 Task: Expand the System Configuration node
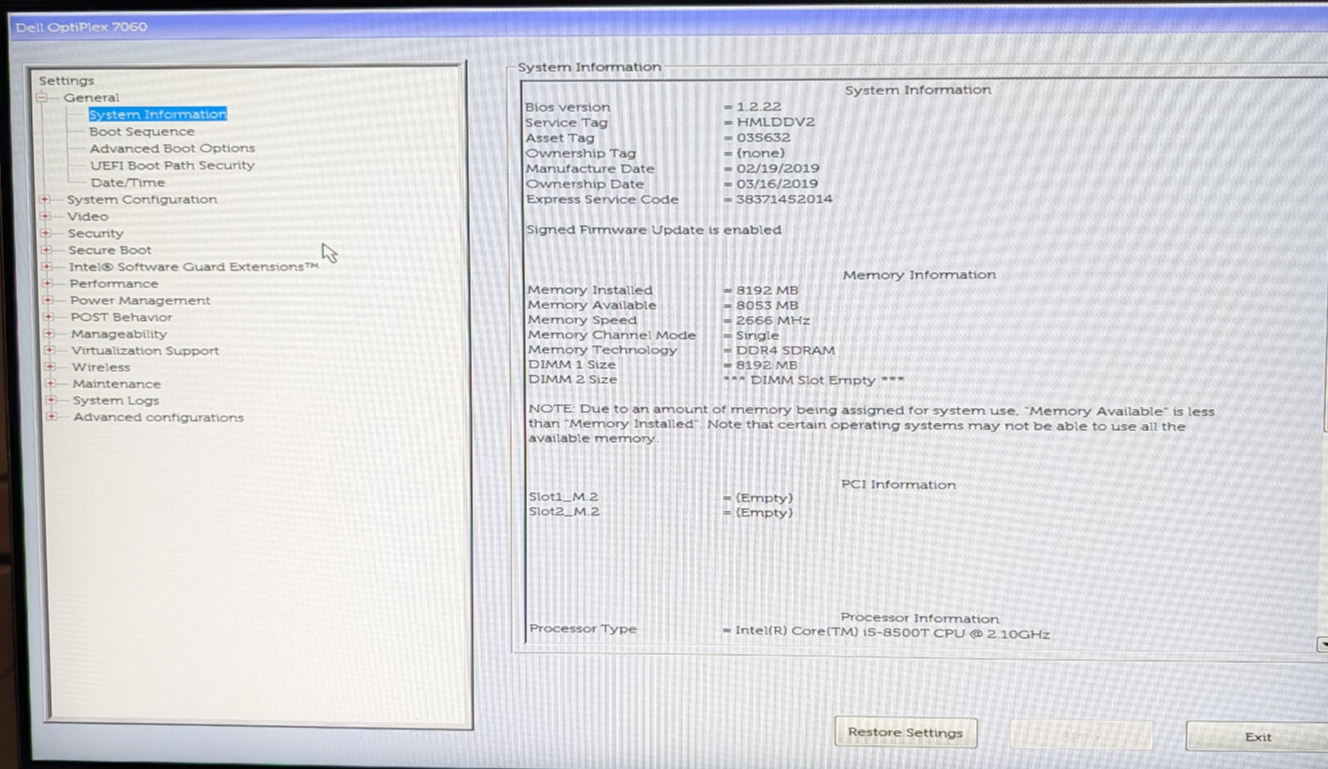44,200
